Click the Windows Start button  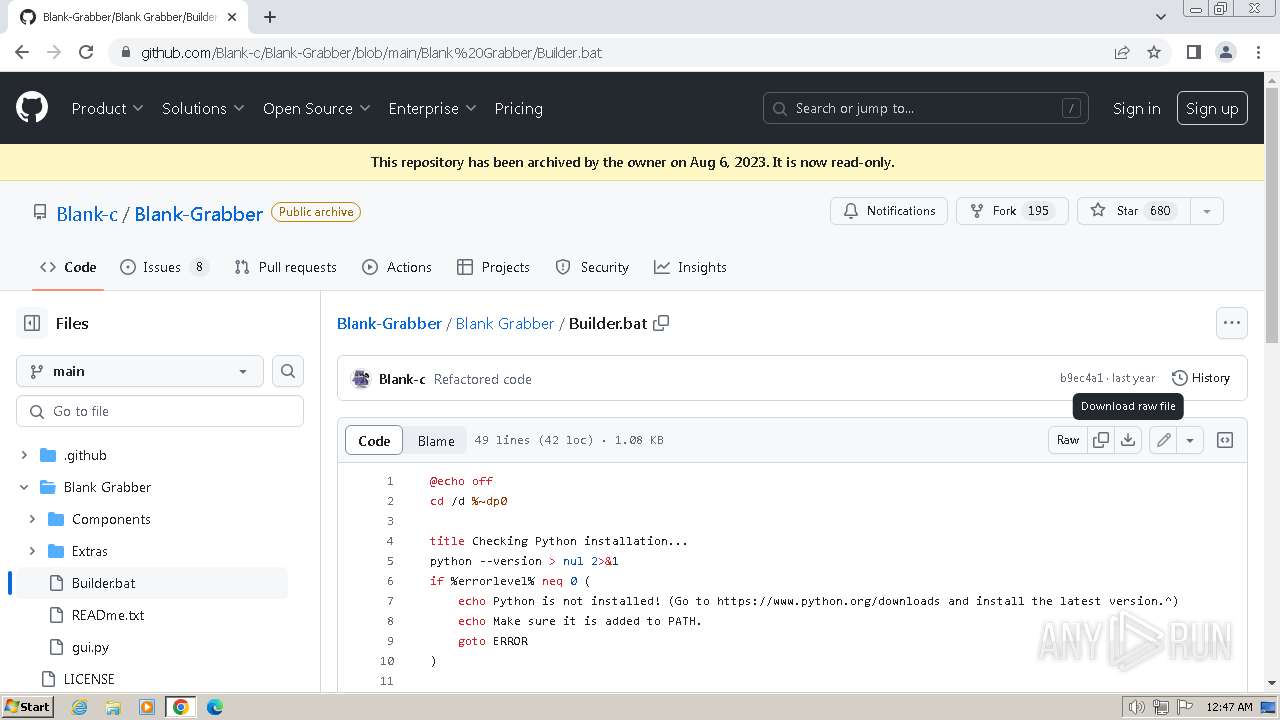coord(27,706)
